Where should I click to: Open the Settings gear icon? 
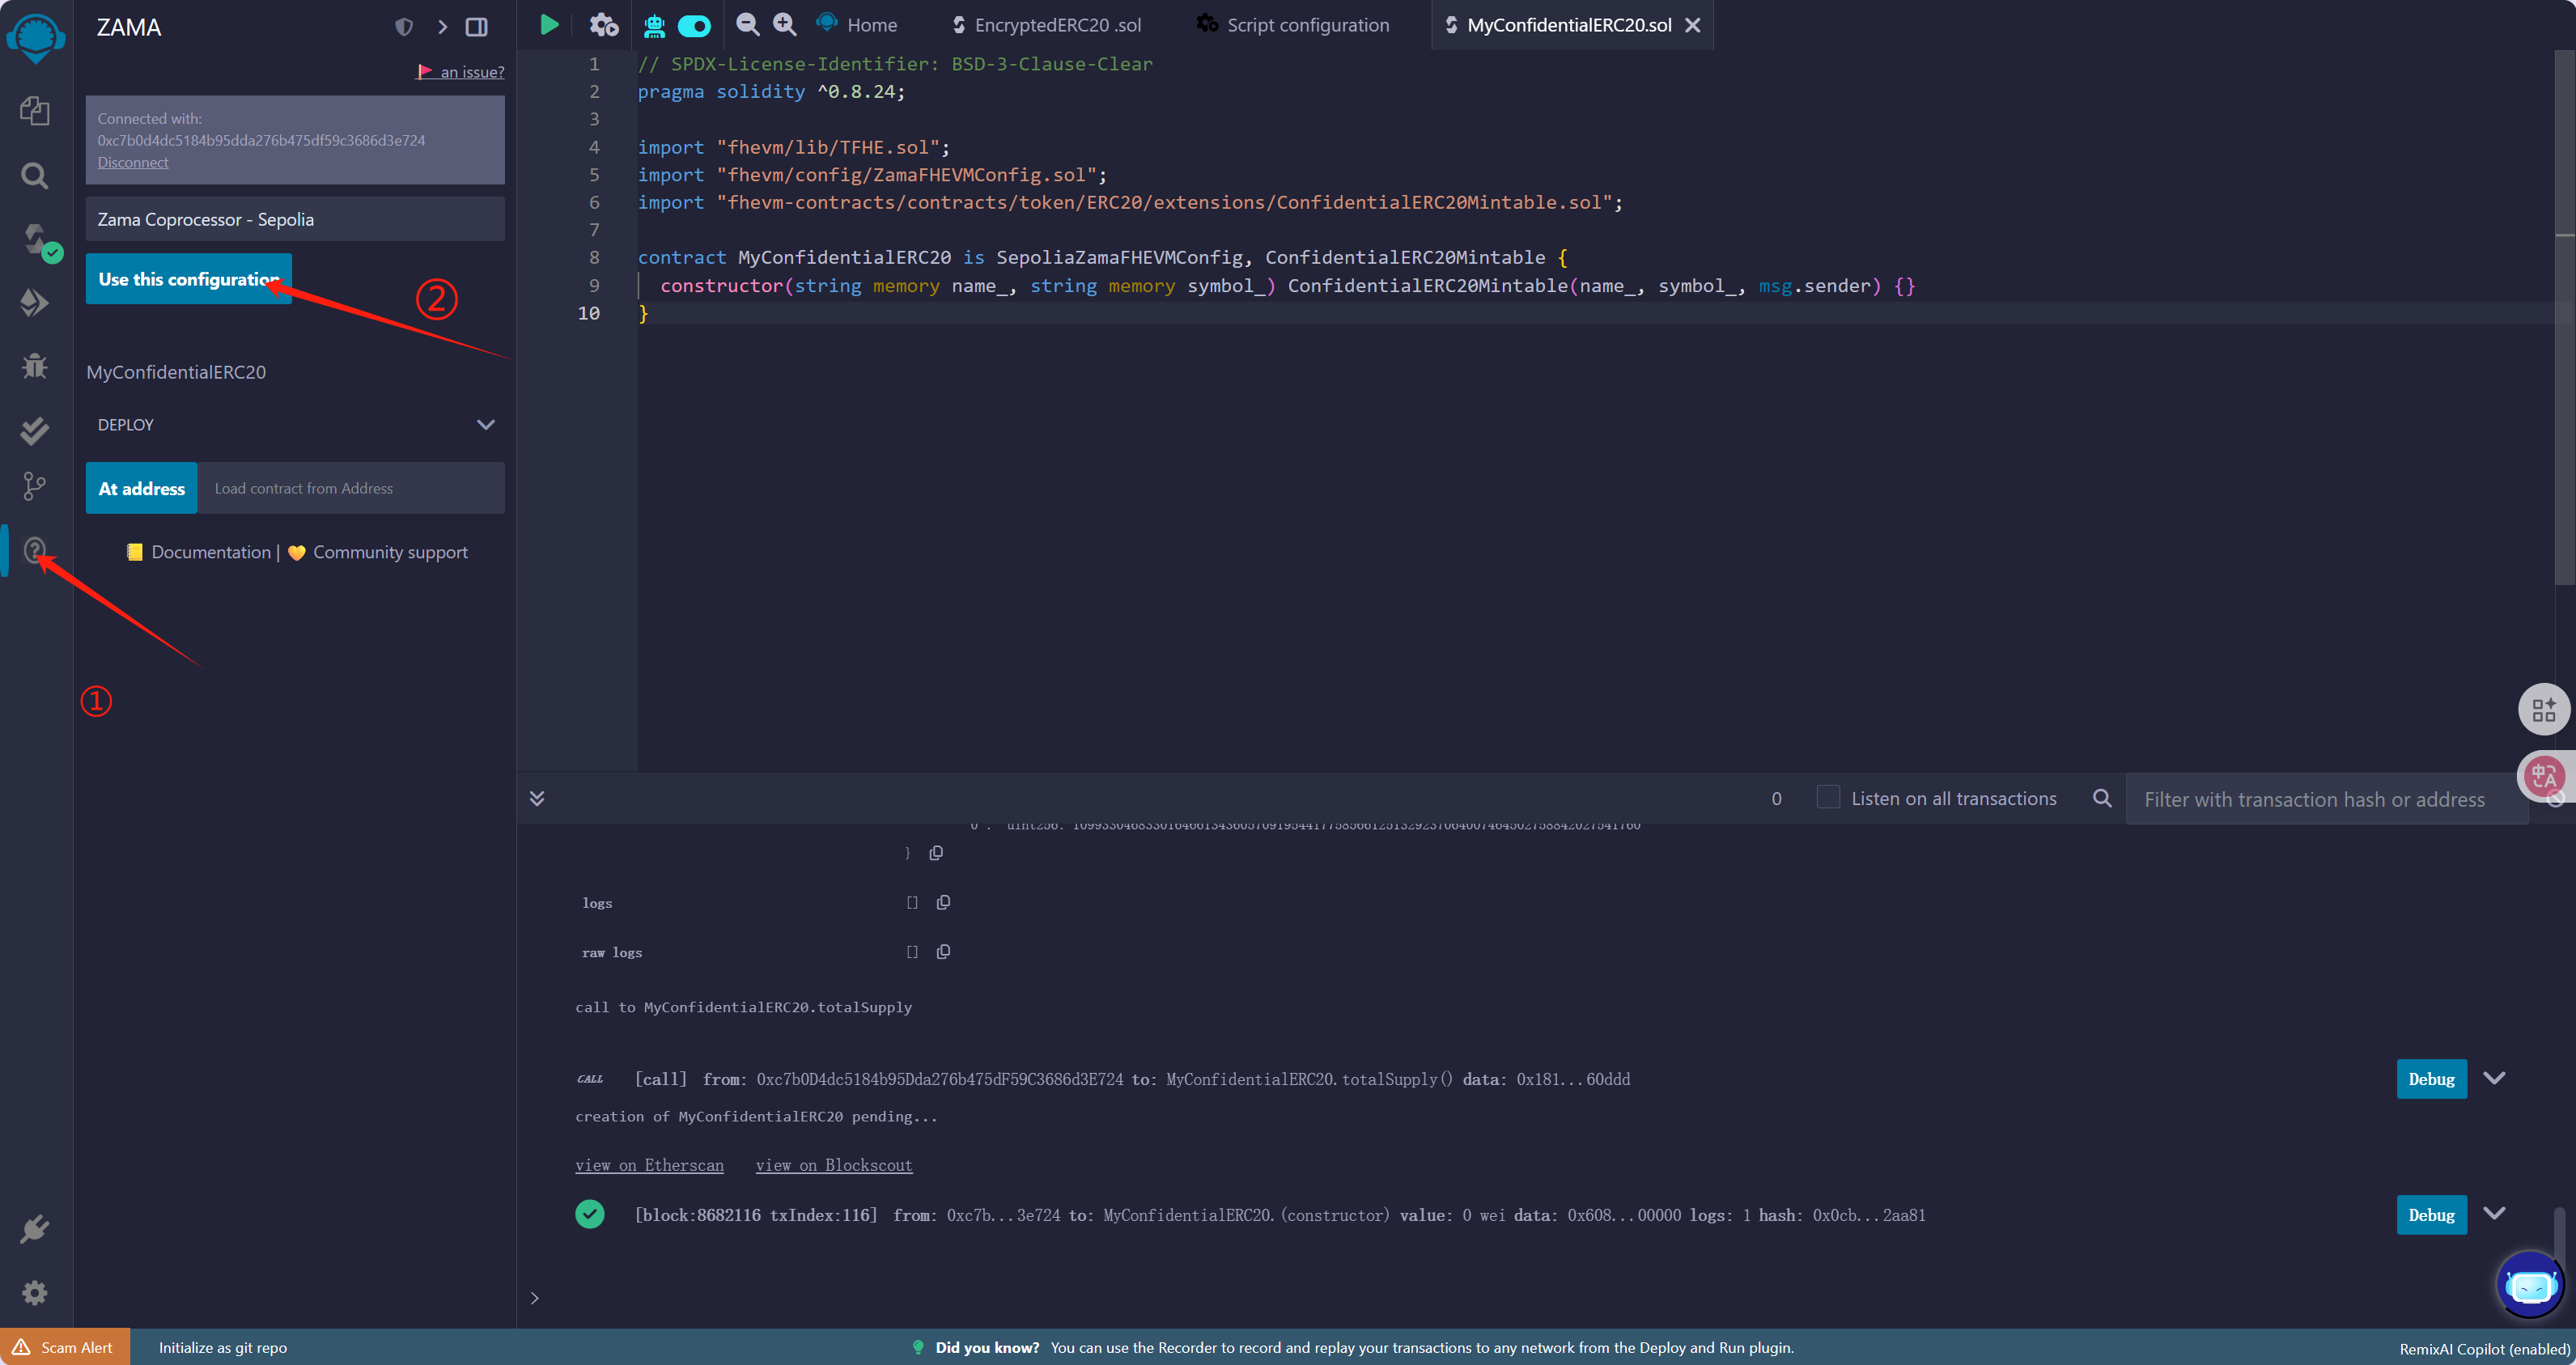click(35, 1293)
